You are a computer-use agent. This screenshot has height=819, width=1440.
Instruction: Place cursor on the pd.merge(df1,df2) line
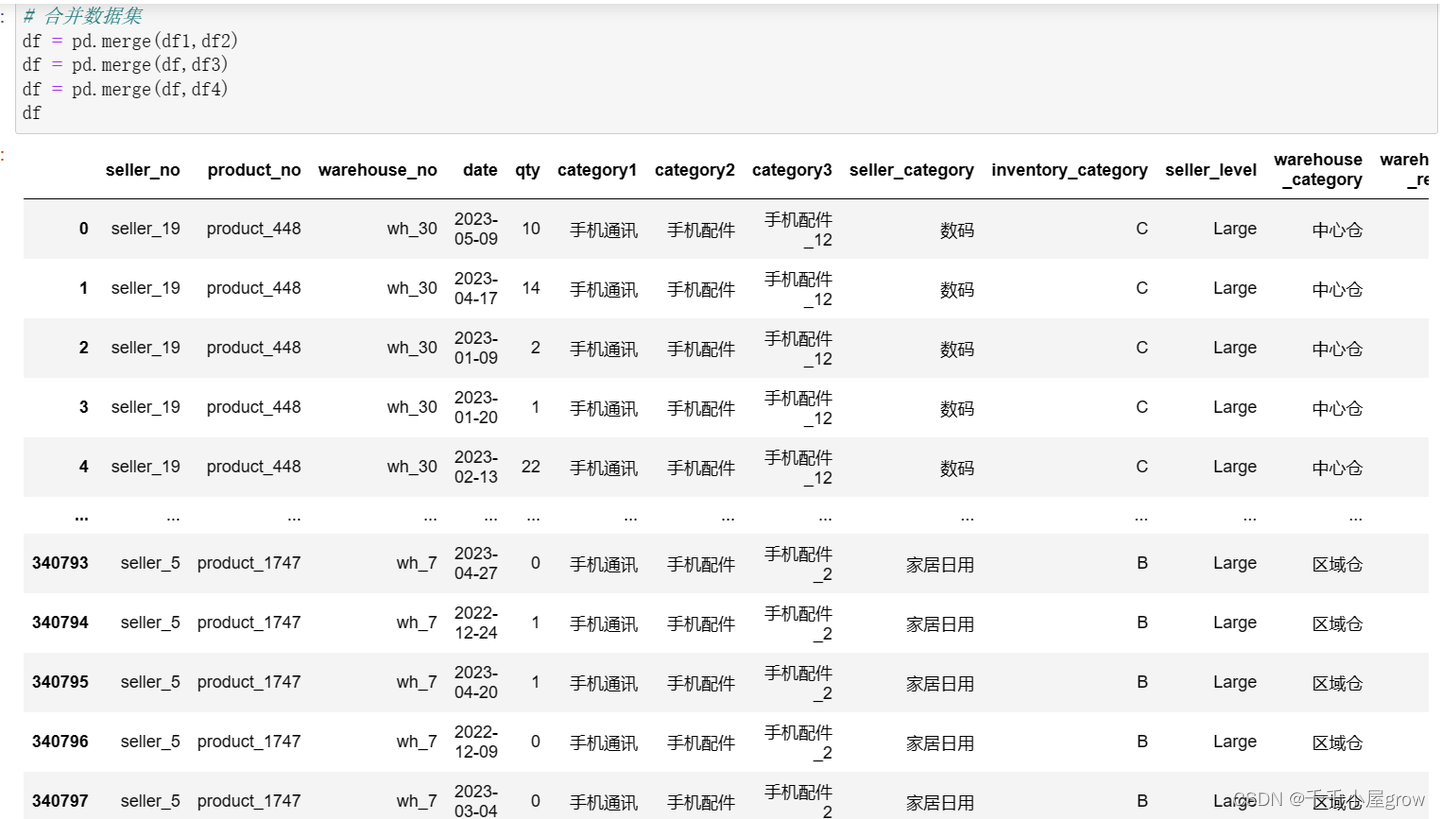pyautogui.click(x=130, y=41)
